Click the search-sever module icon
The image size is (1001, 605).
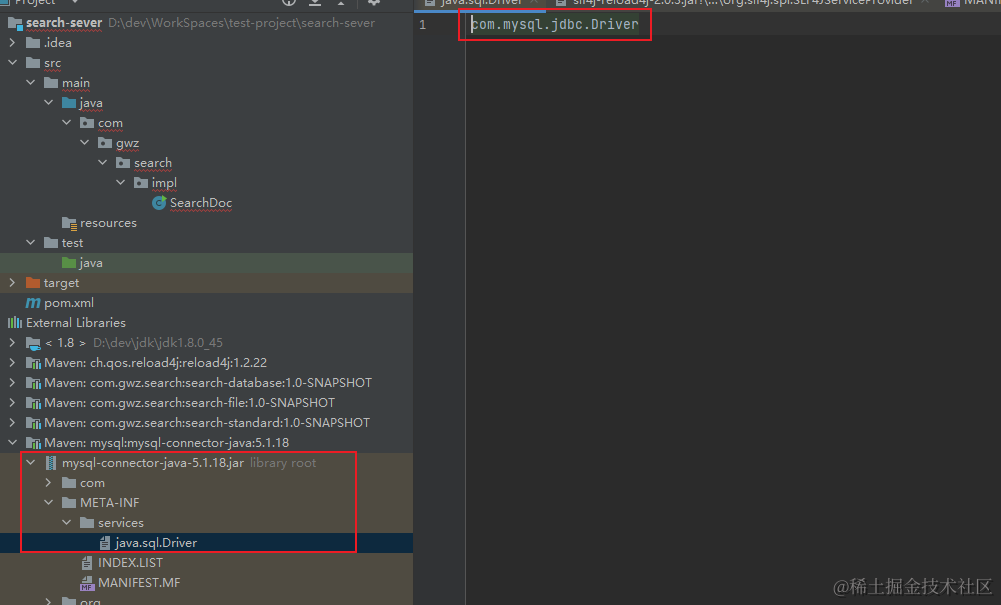[15, 23]
